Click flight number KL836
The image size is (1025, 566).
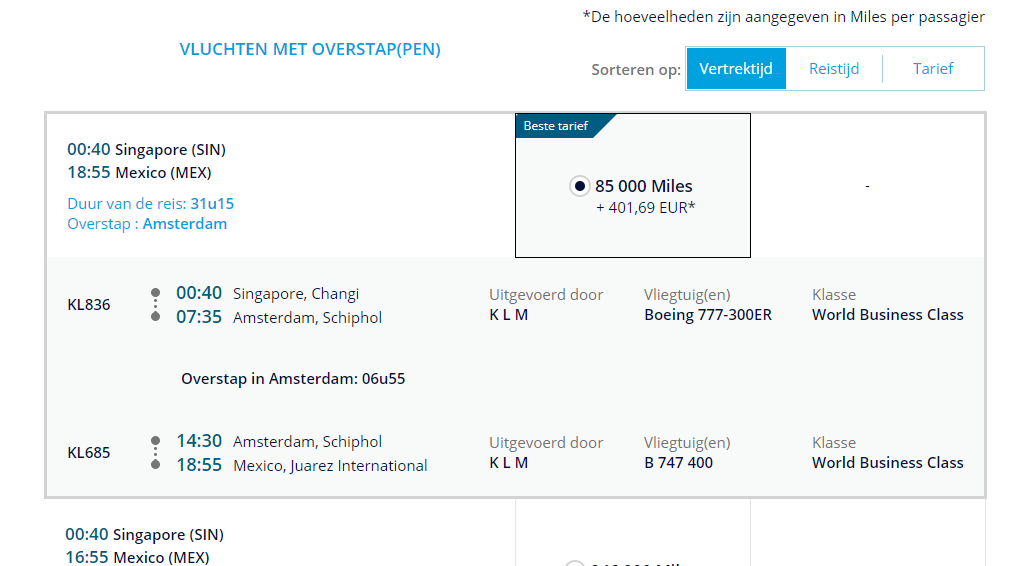[x=89, y=305]
